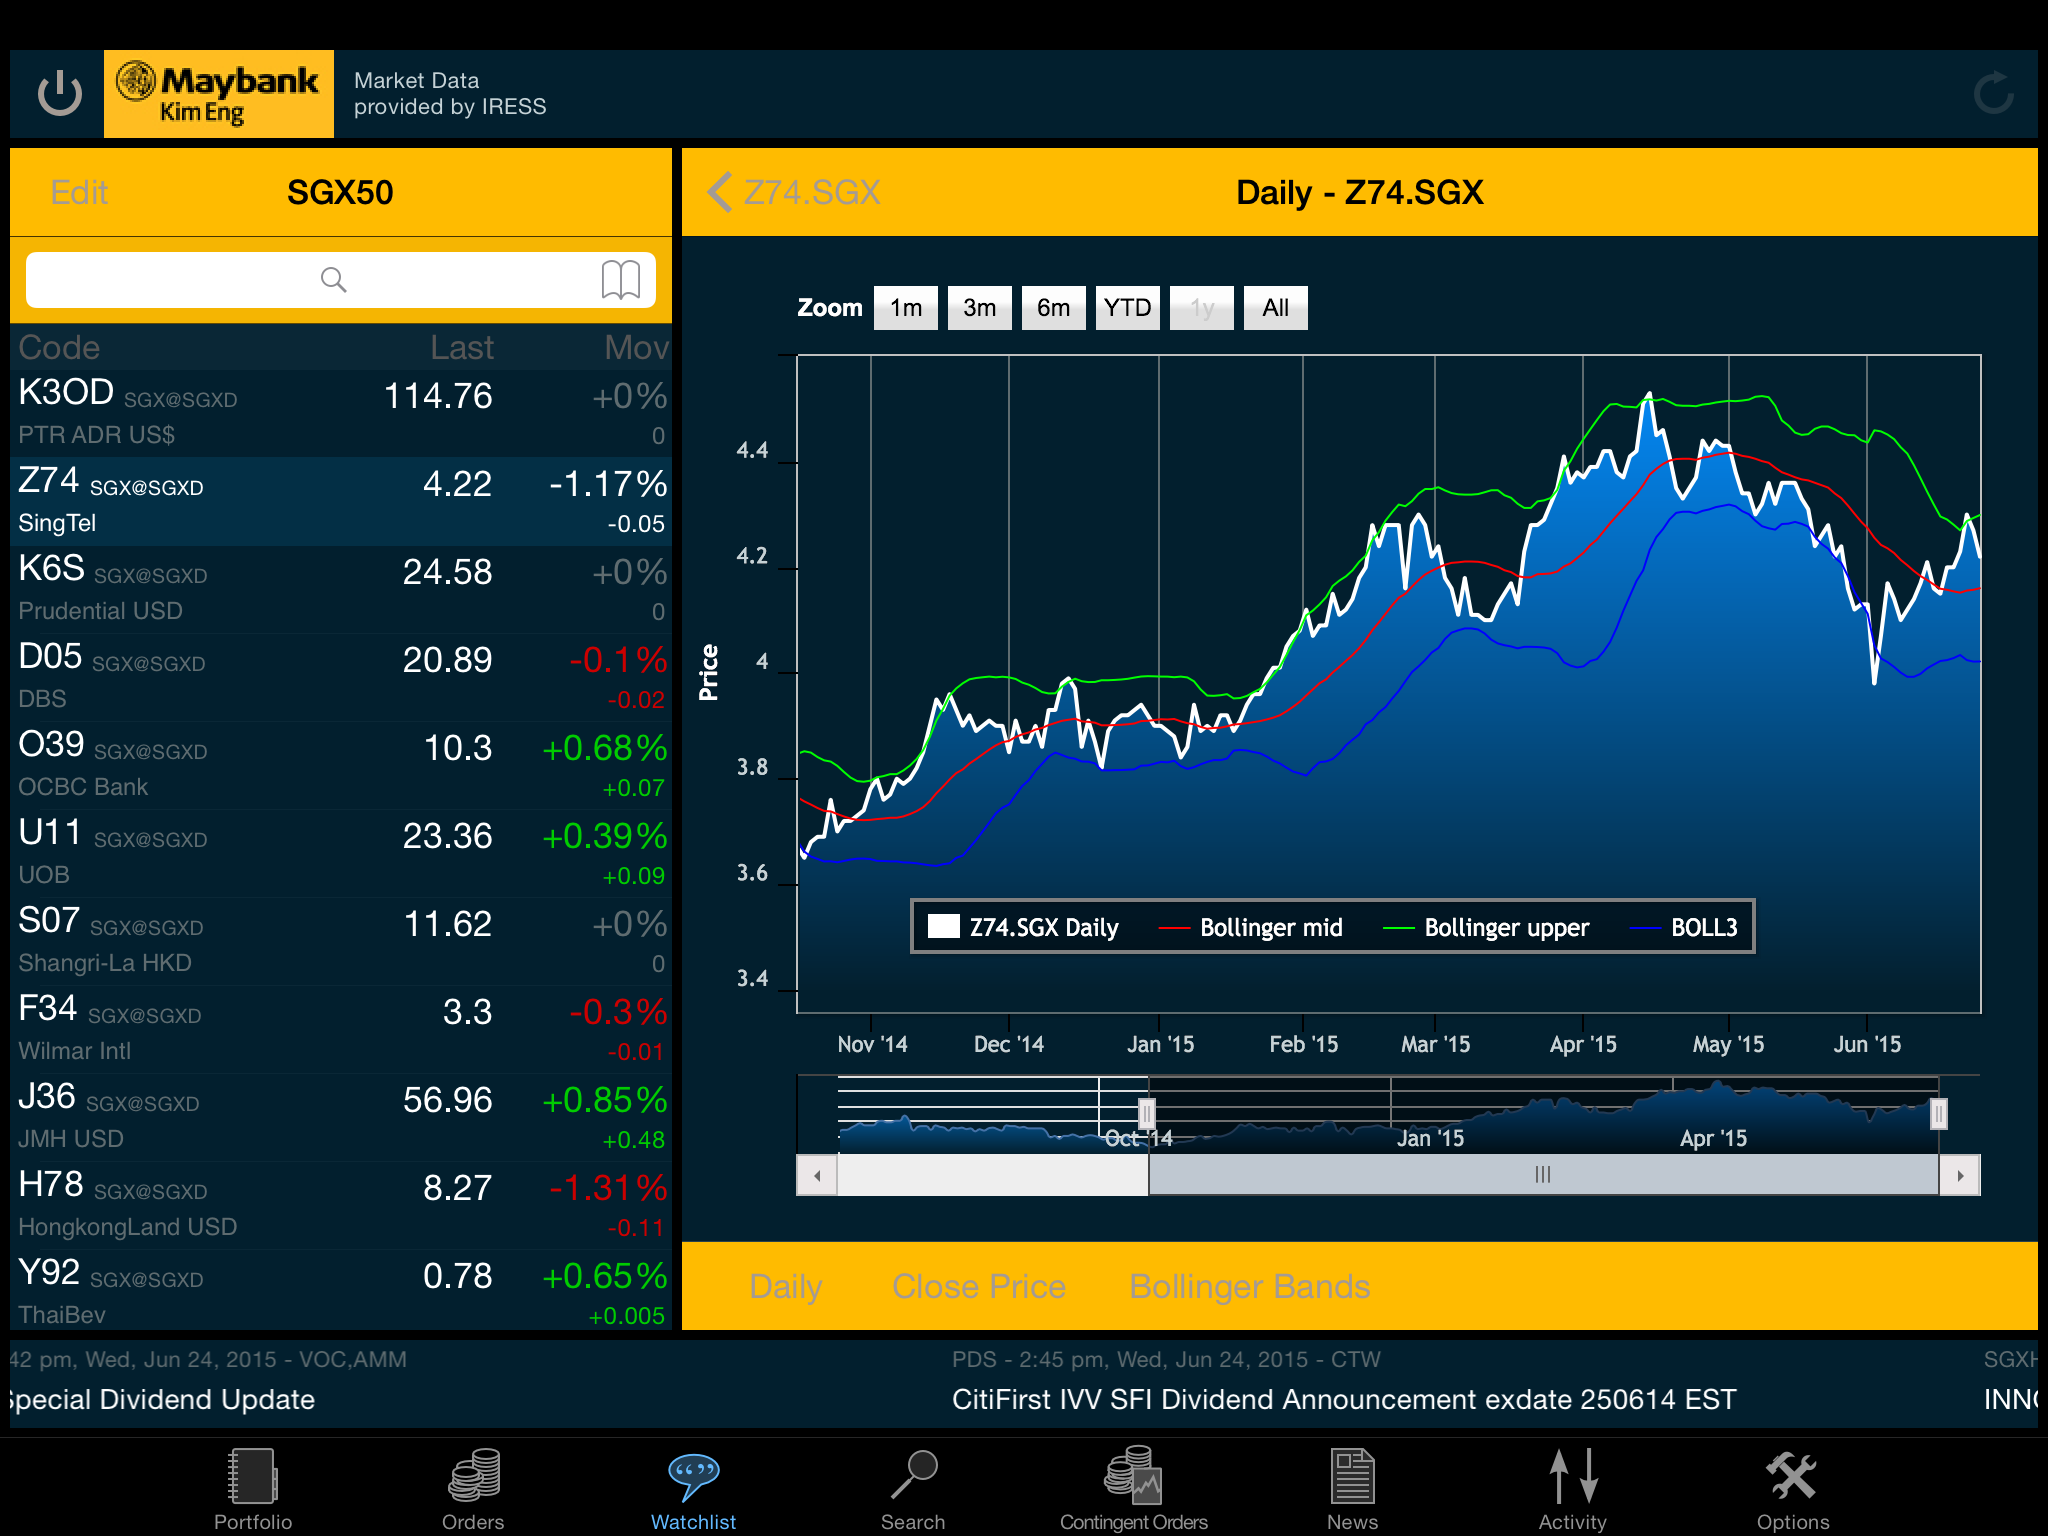Select the K6S Prudential USD row
The image size is (2048, 1536).
[341, 590]
